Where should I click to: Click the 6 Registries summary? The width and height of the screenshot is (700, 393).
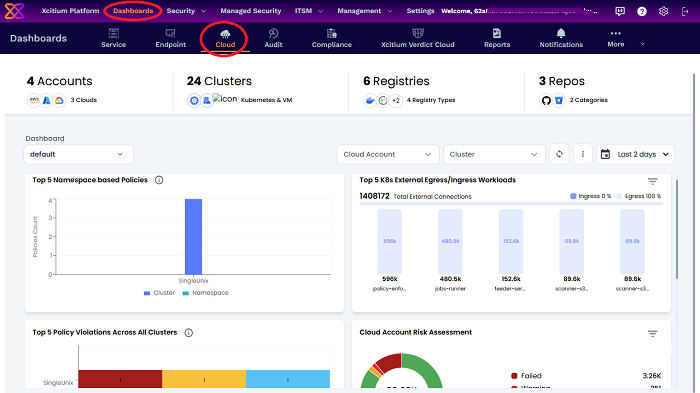pyautogui.click(x=396, y=81)
